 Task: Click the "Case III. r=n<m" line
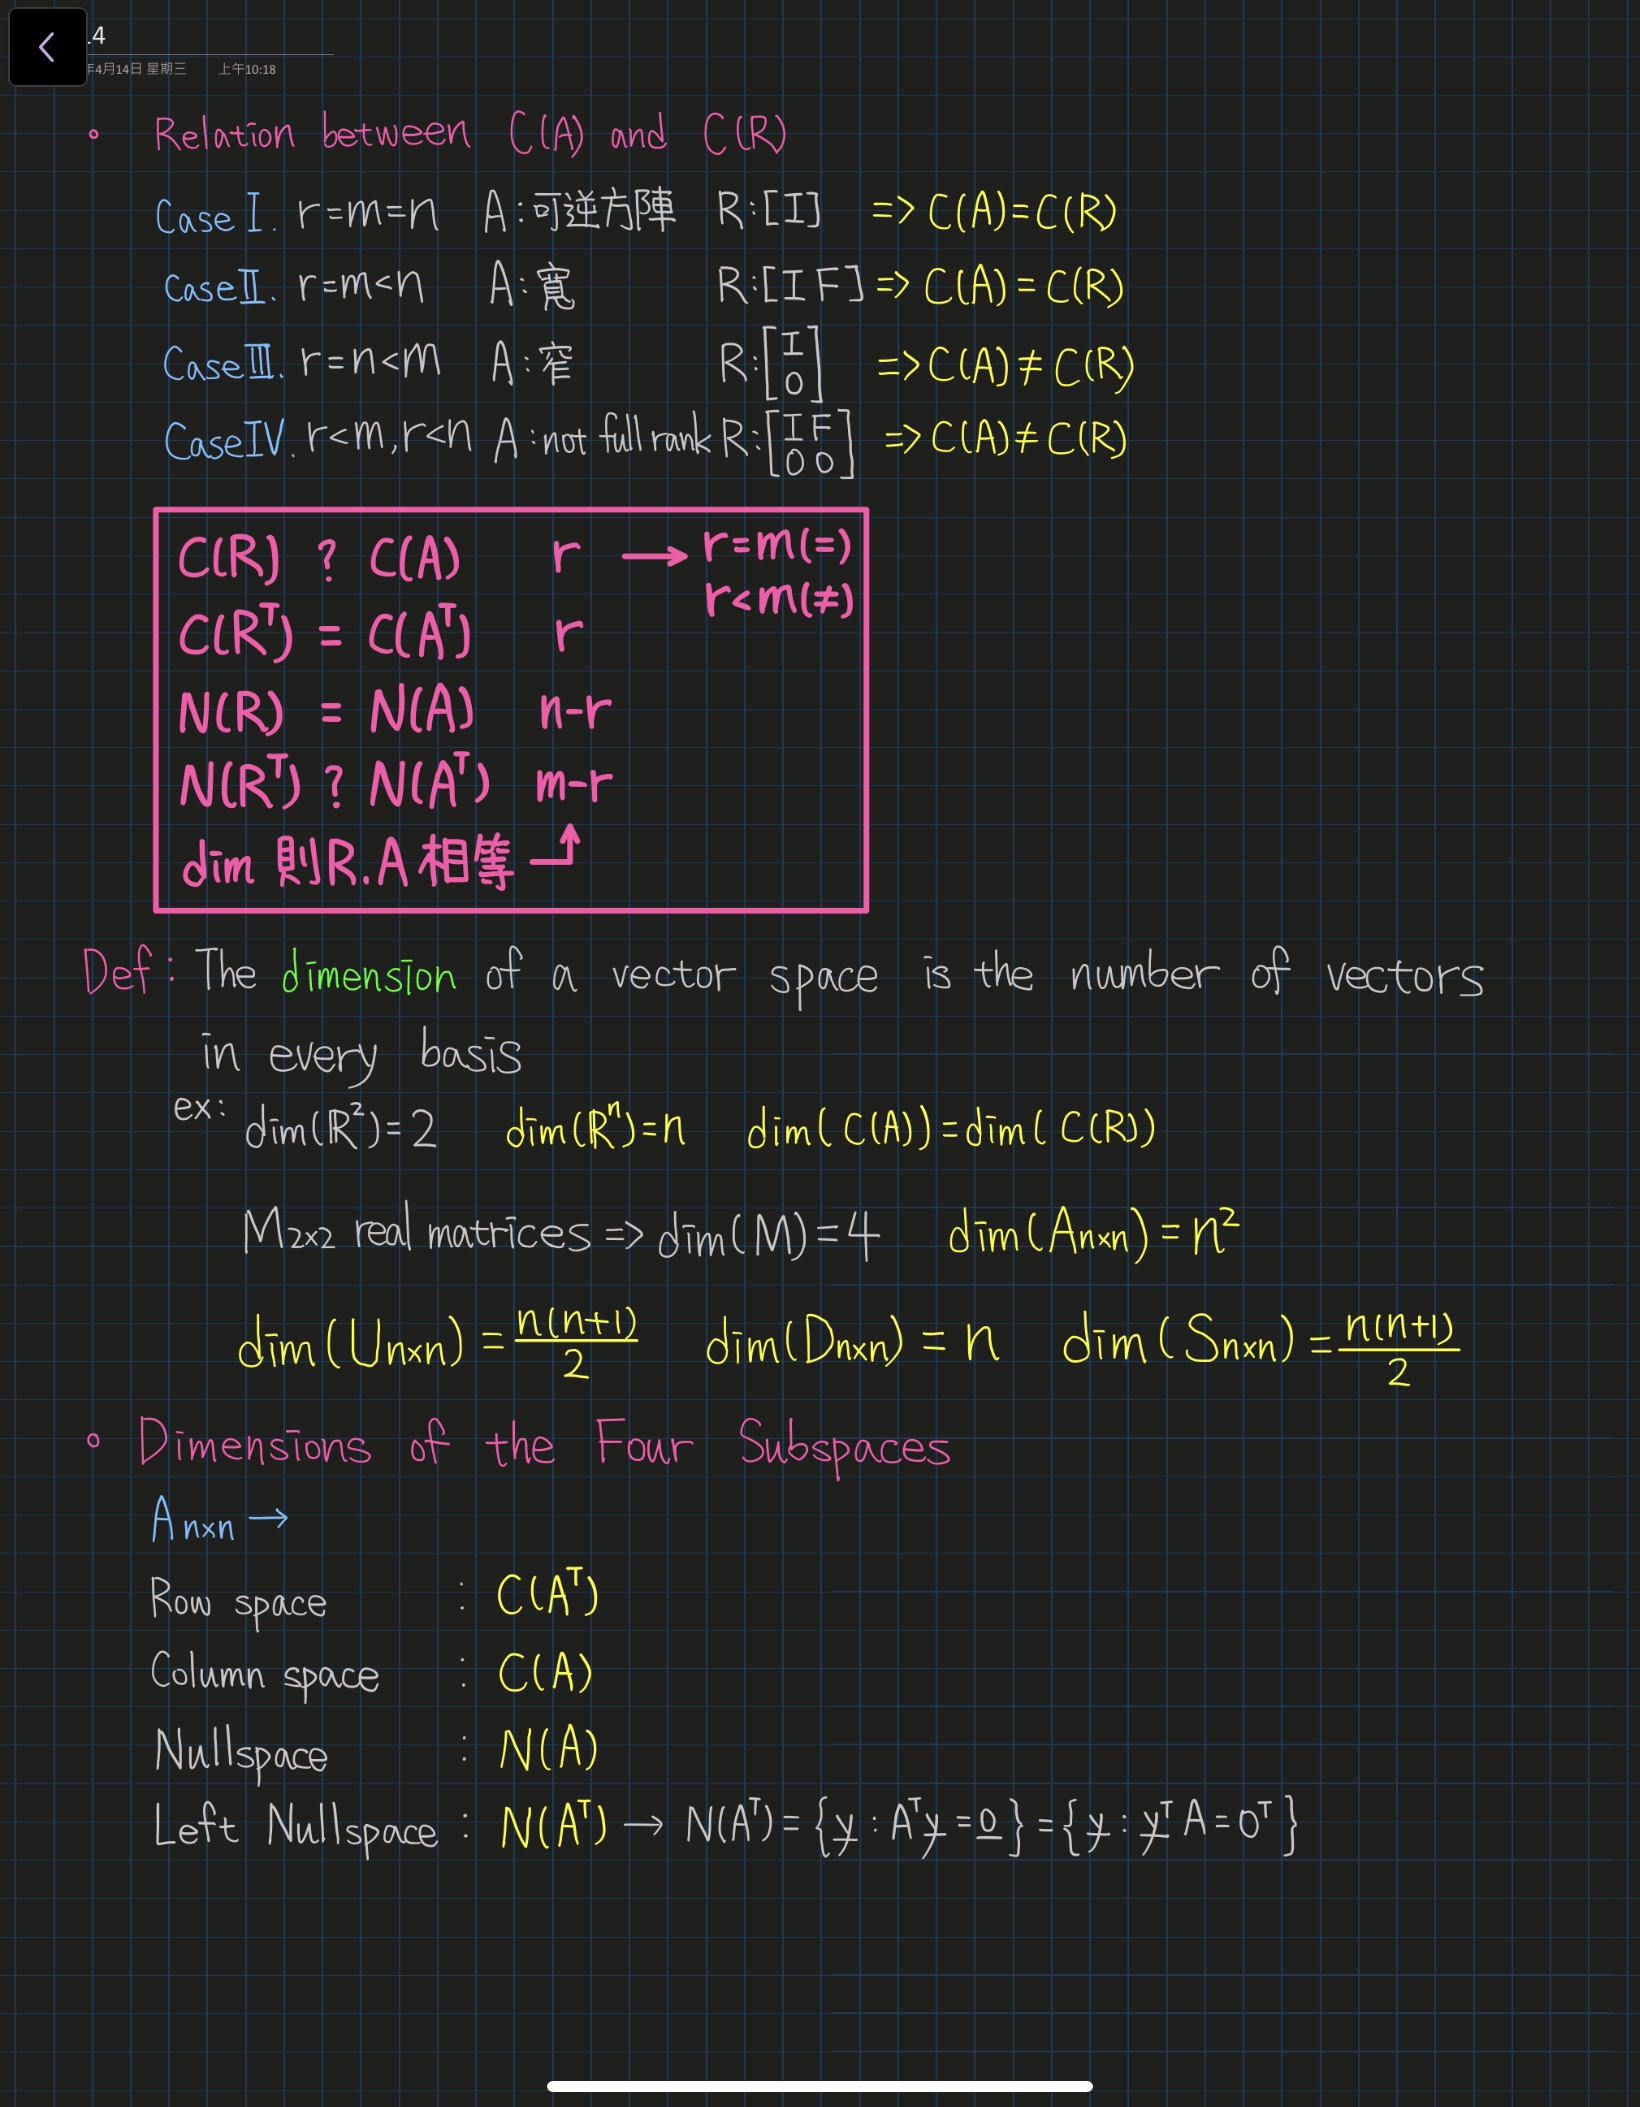(301, 363)
